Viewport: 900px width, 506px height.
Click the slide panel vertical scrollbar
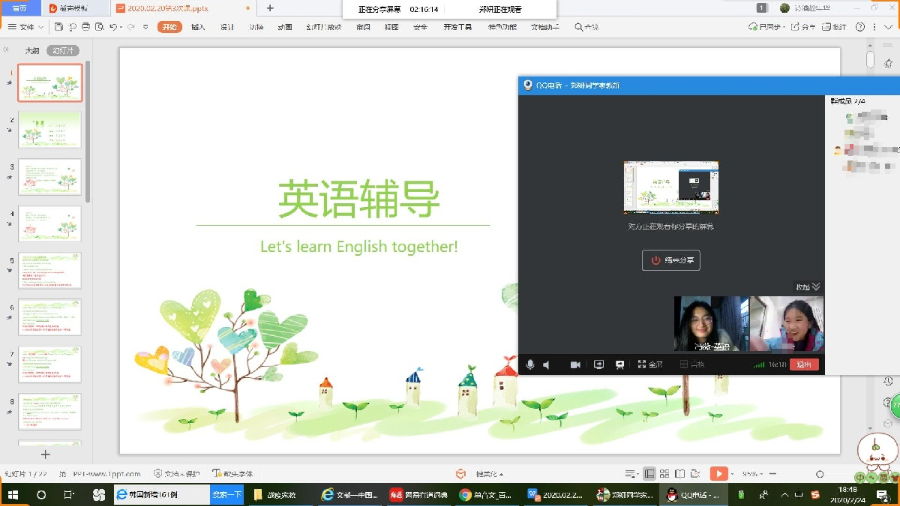[88, 132]
